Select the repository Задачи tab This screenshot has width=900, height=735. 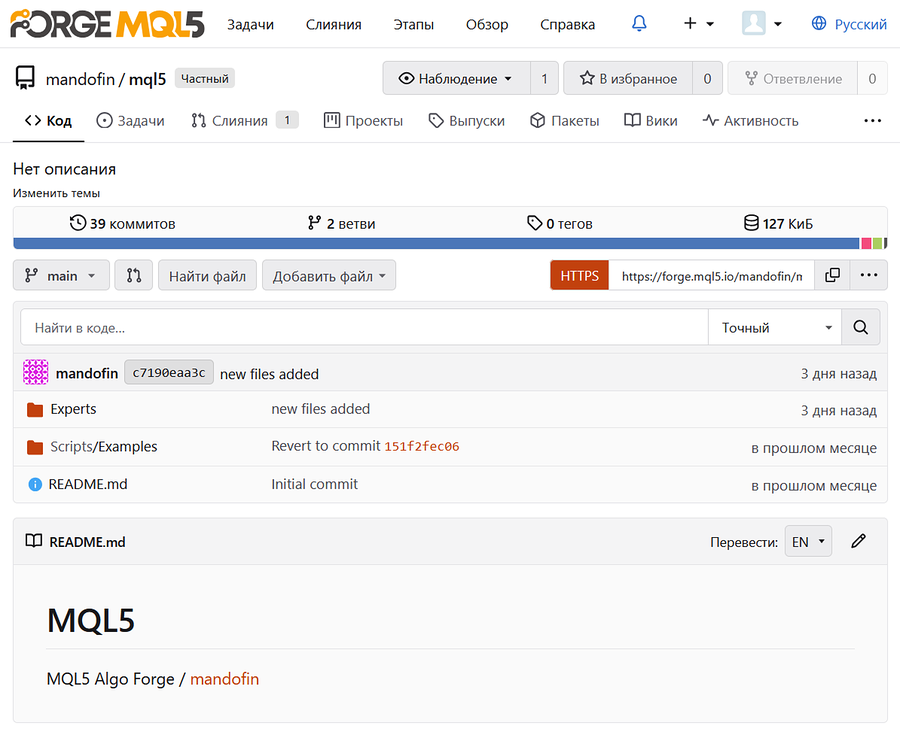tap(130, 120)
